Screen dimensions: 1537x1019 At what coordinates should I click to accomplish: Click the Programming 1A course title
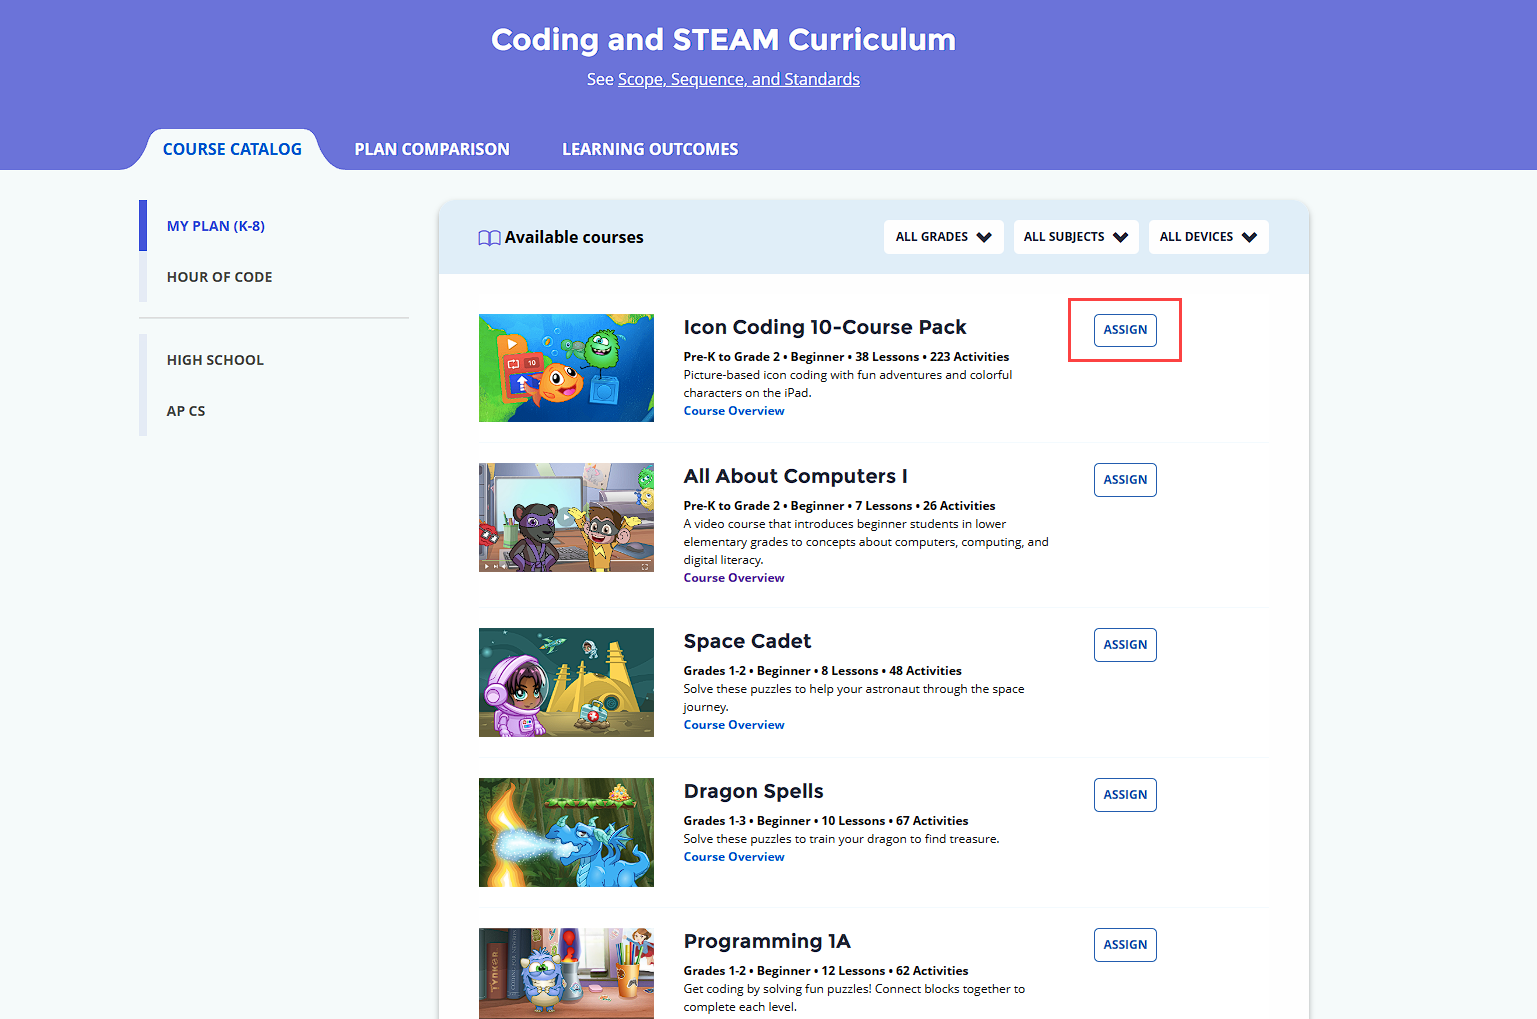(x=767, y=941)
